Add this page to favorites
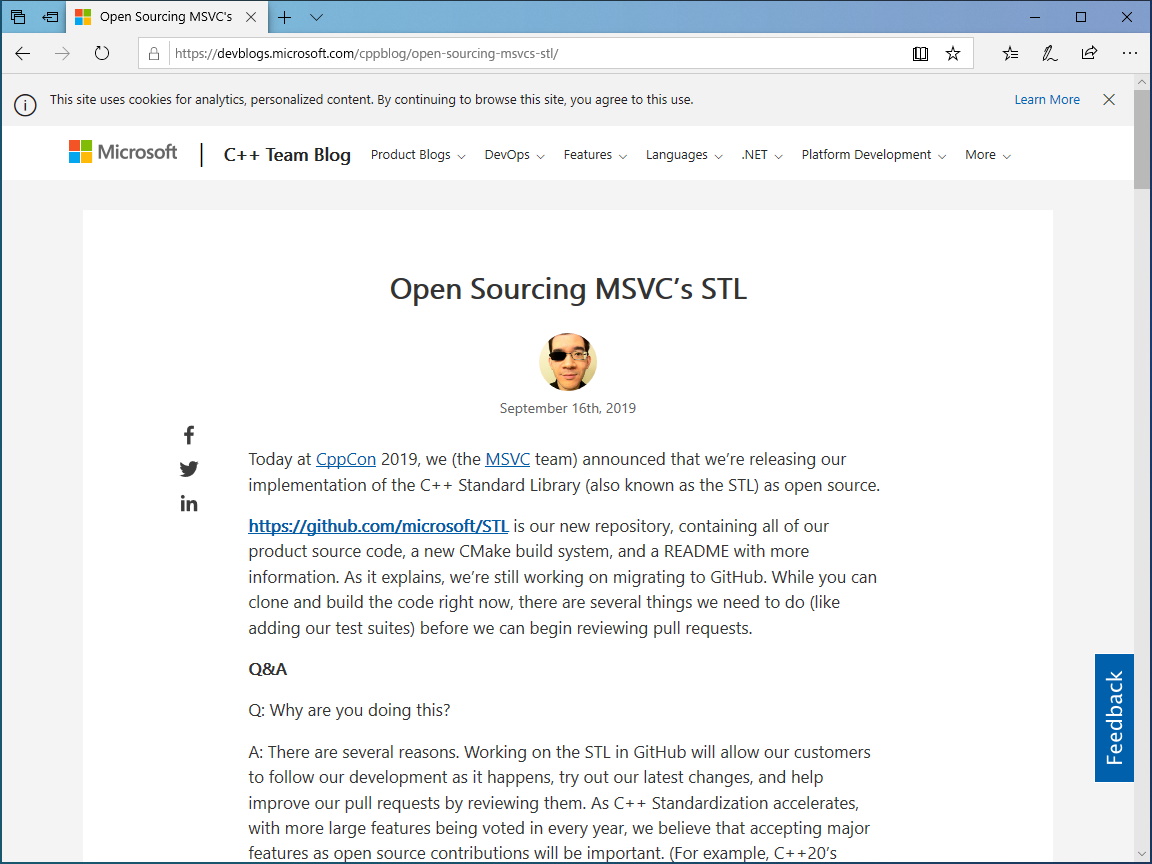The width and height of the screenshot is (1152, 864). 953,53
